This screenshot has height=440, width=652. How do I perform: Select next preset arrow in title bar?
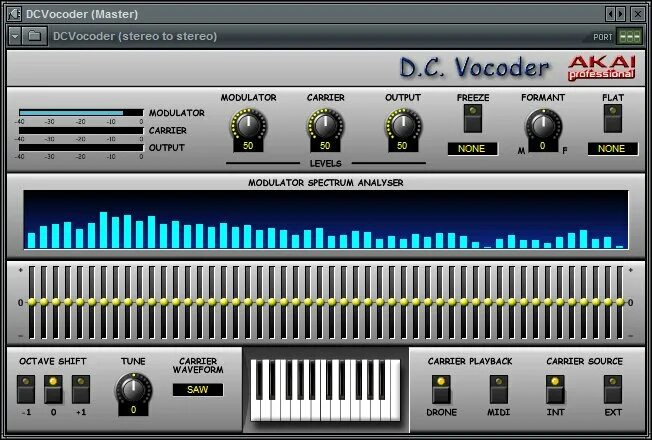coord(620,14)
